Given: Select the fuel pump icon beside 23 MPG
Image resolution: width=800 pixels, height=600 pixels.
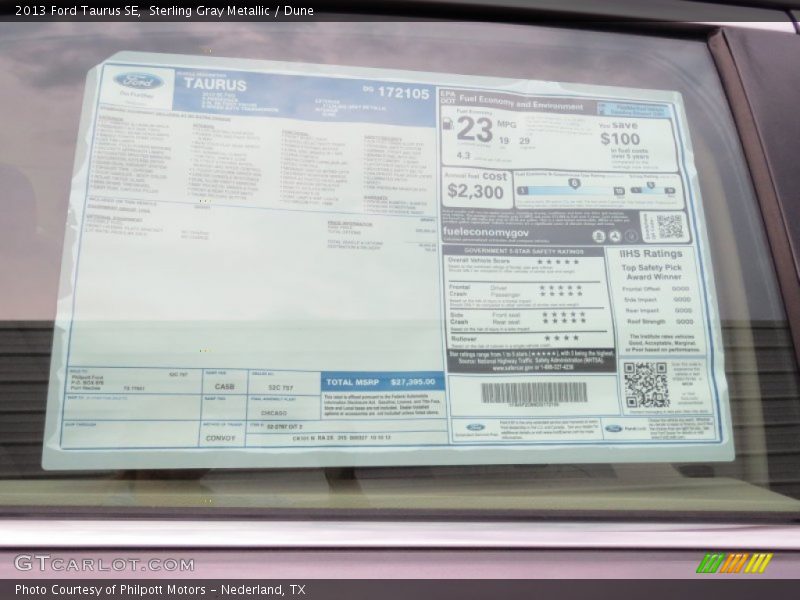Looking at the screenshot, I should pos(448,124).
